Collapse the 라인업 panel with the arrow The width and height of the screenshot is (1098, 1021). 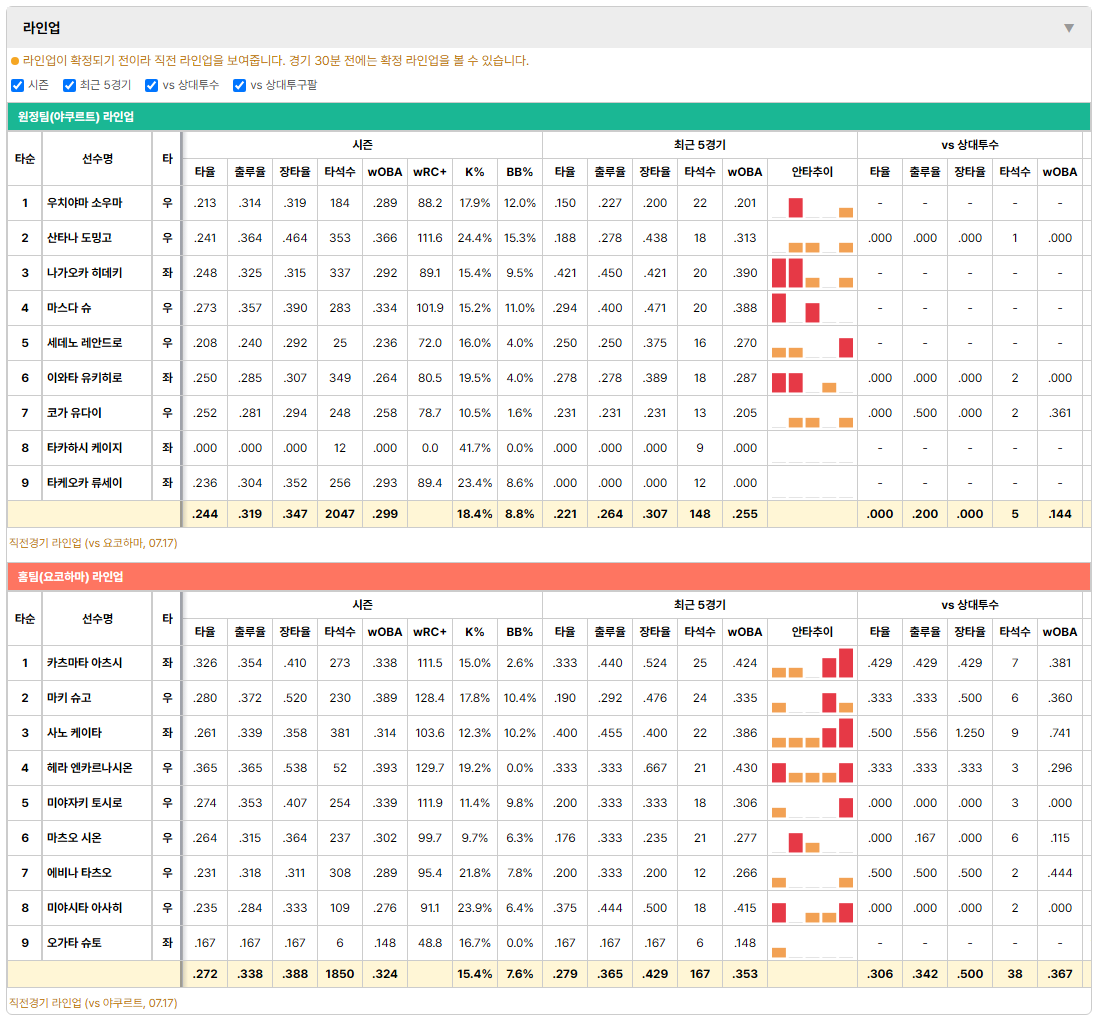pyautogui.click(x=1069, y=28)
